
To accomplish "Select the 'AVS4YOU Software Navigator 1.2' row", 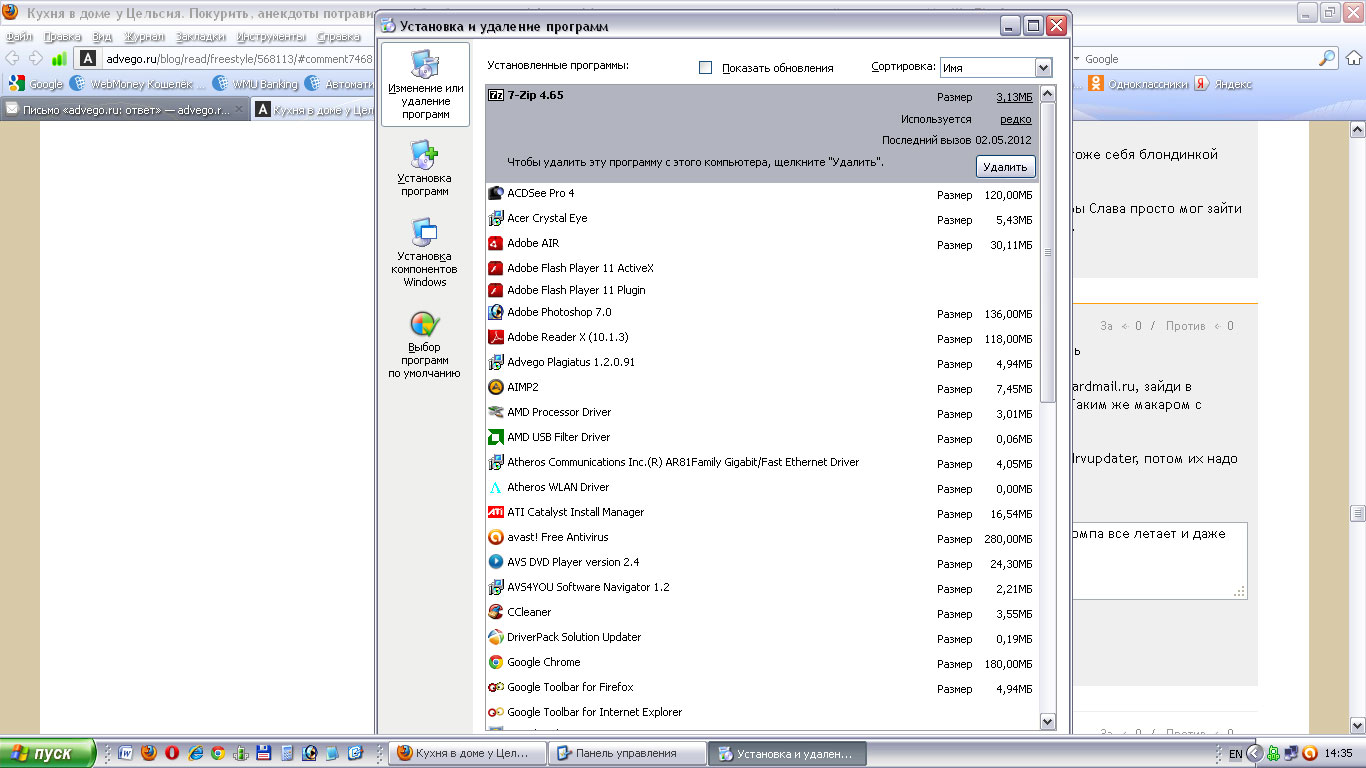I will [x=762, y=587].
